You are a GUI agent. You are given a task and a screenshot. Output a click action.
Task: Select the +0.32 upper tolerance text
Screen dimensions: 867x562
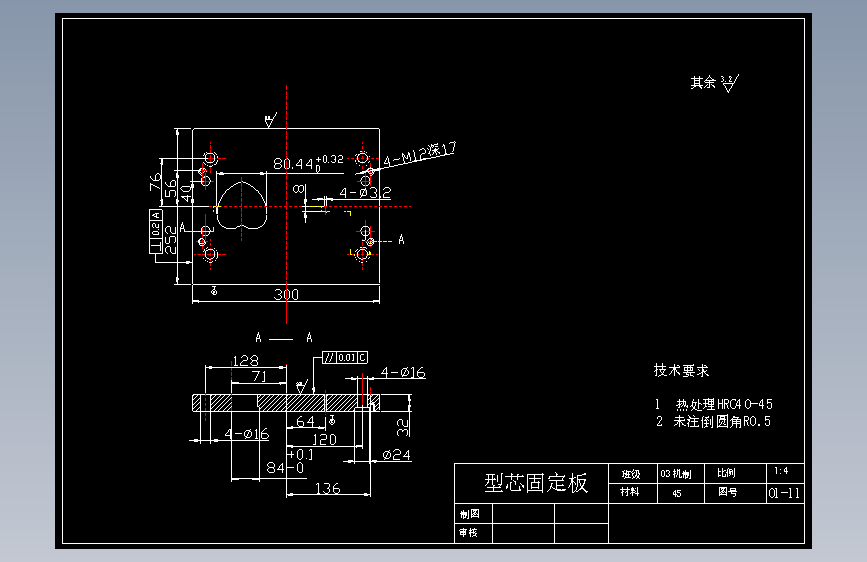330,159
